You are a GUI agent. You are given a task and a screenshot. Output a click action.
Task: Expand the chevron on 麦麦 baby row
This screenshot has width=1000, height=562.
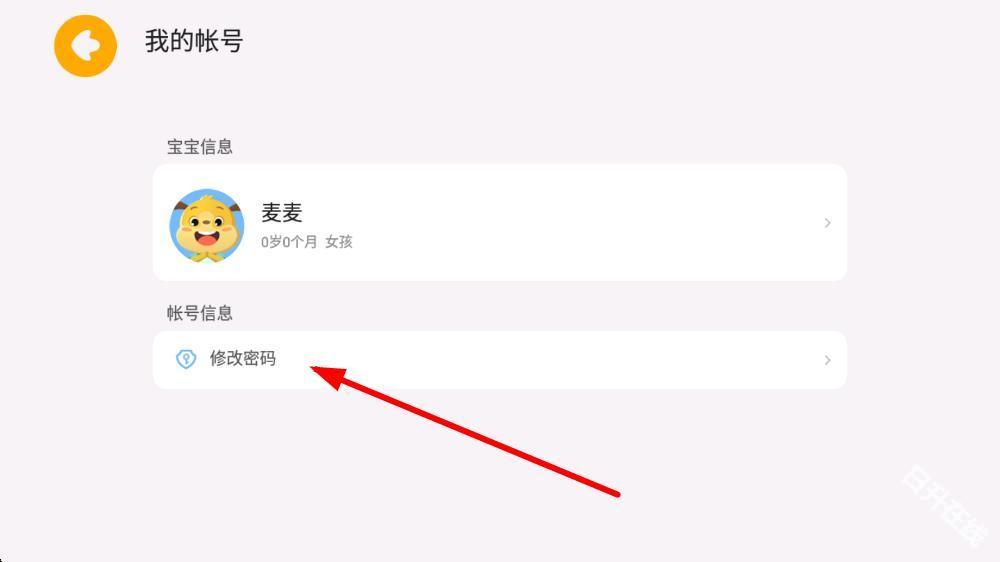[827, 223]
